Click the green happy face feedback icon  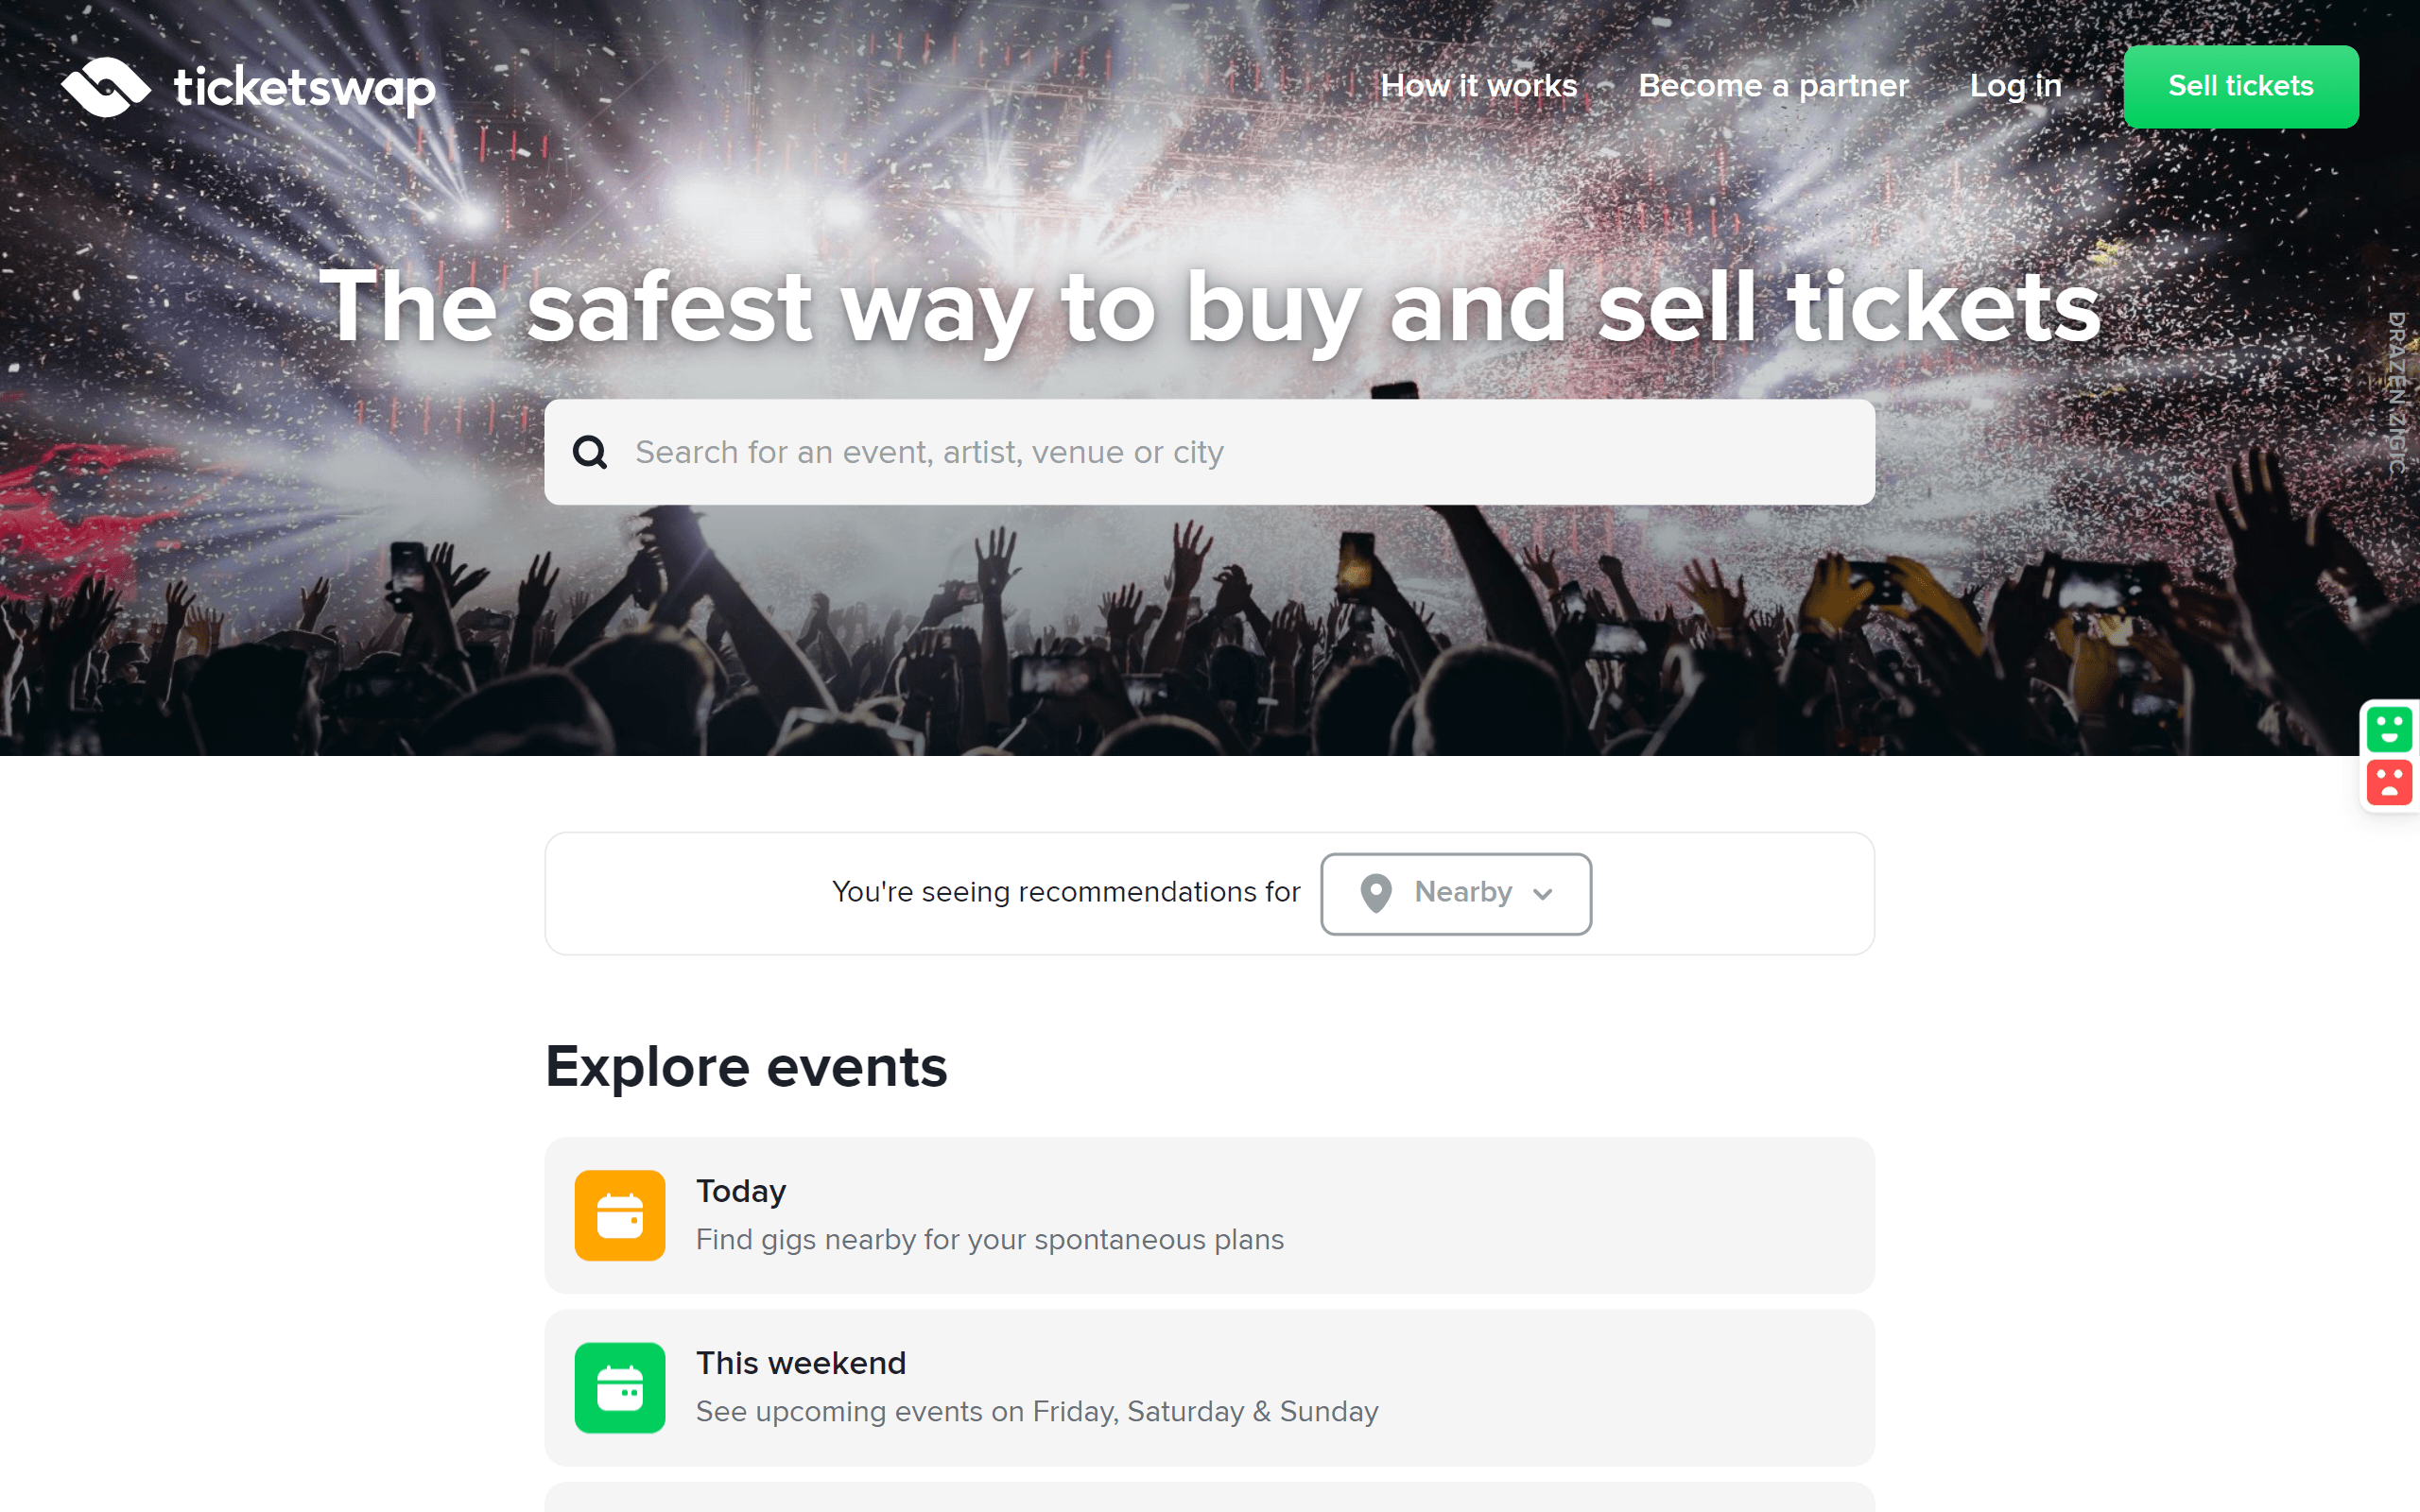pos(2389,729)
